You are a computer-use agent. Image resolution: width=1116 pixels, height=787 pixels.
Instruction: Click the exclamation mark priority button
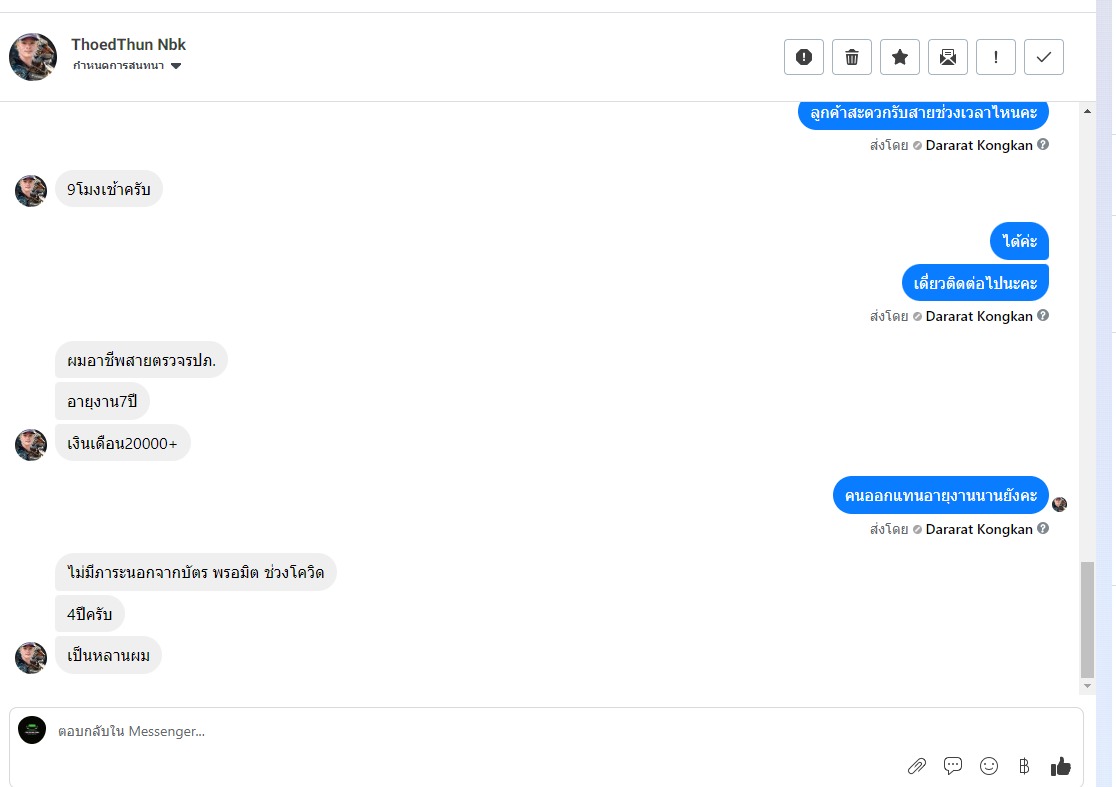tap(995, 57)
